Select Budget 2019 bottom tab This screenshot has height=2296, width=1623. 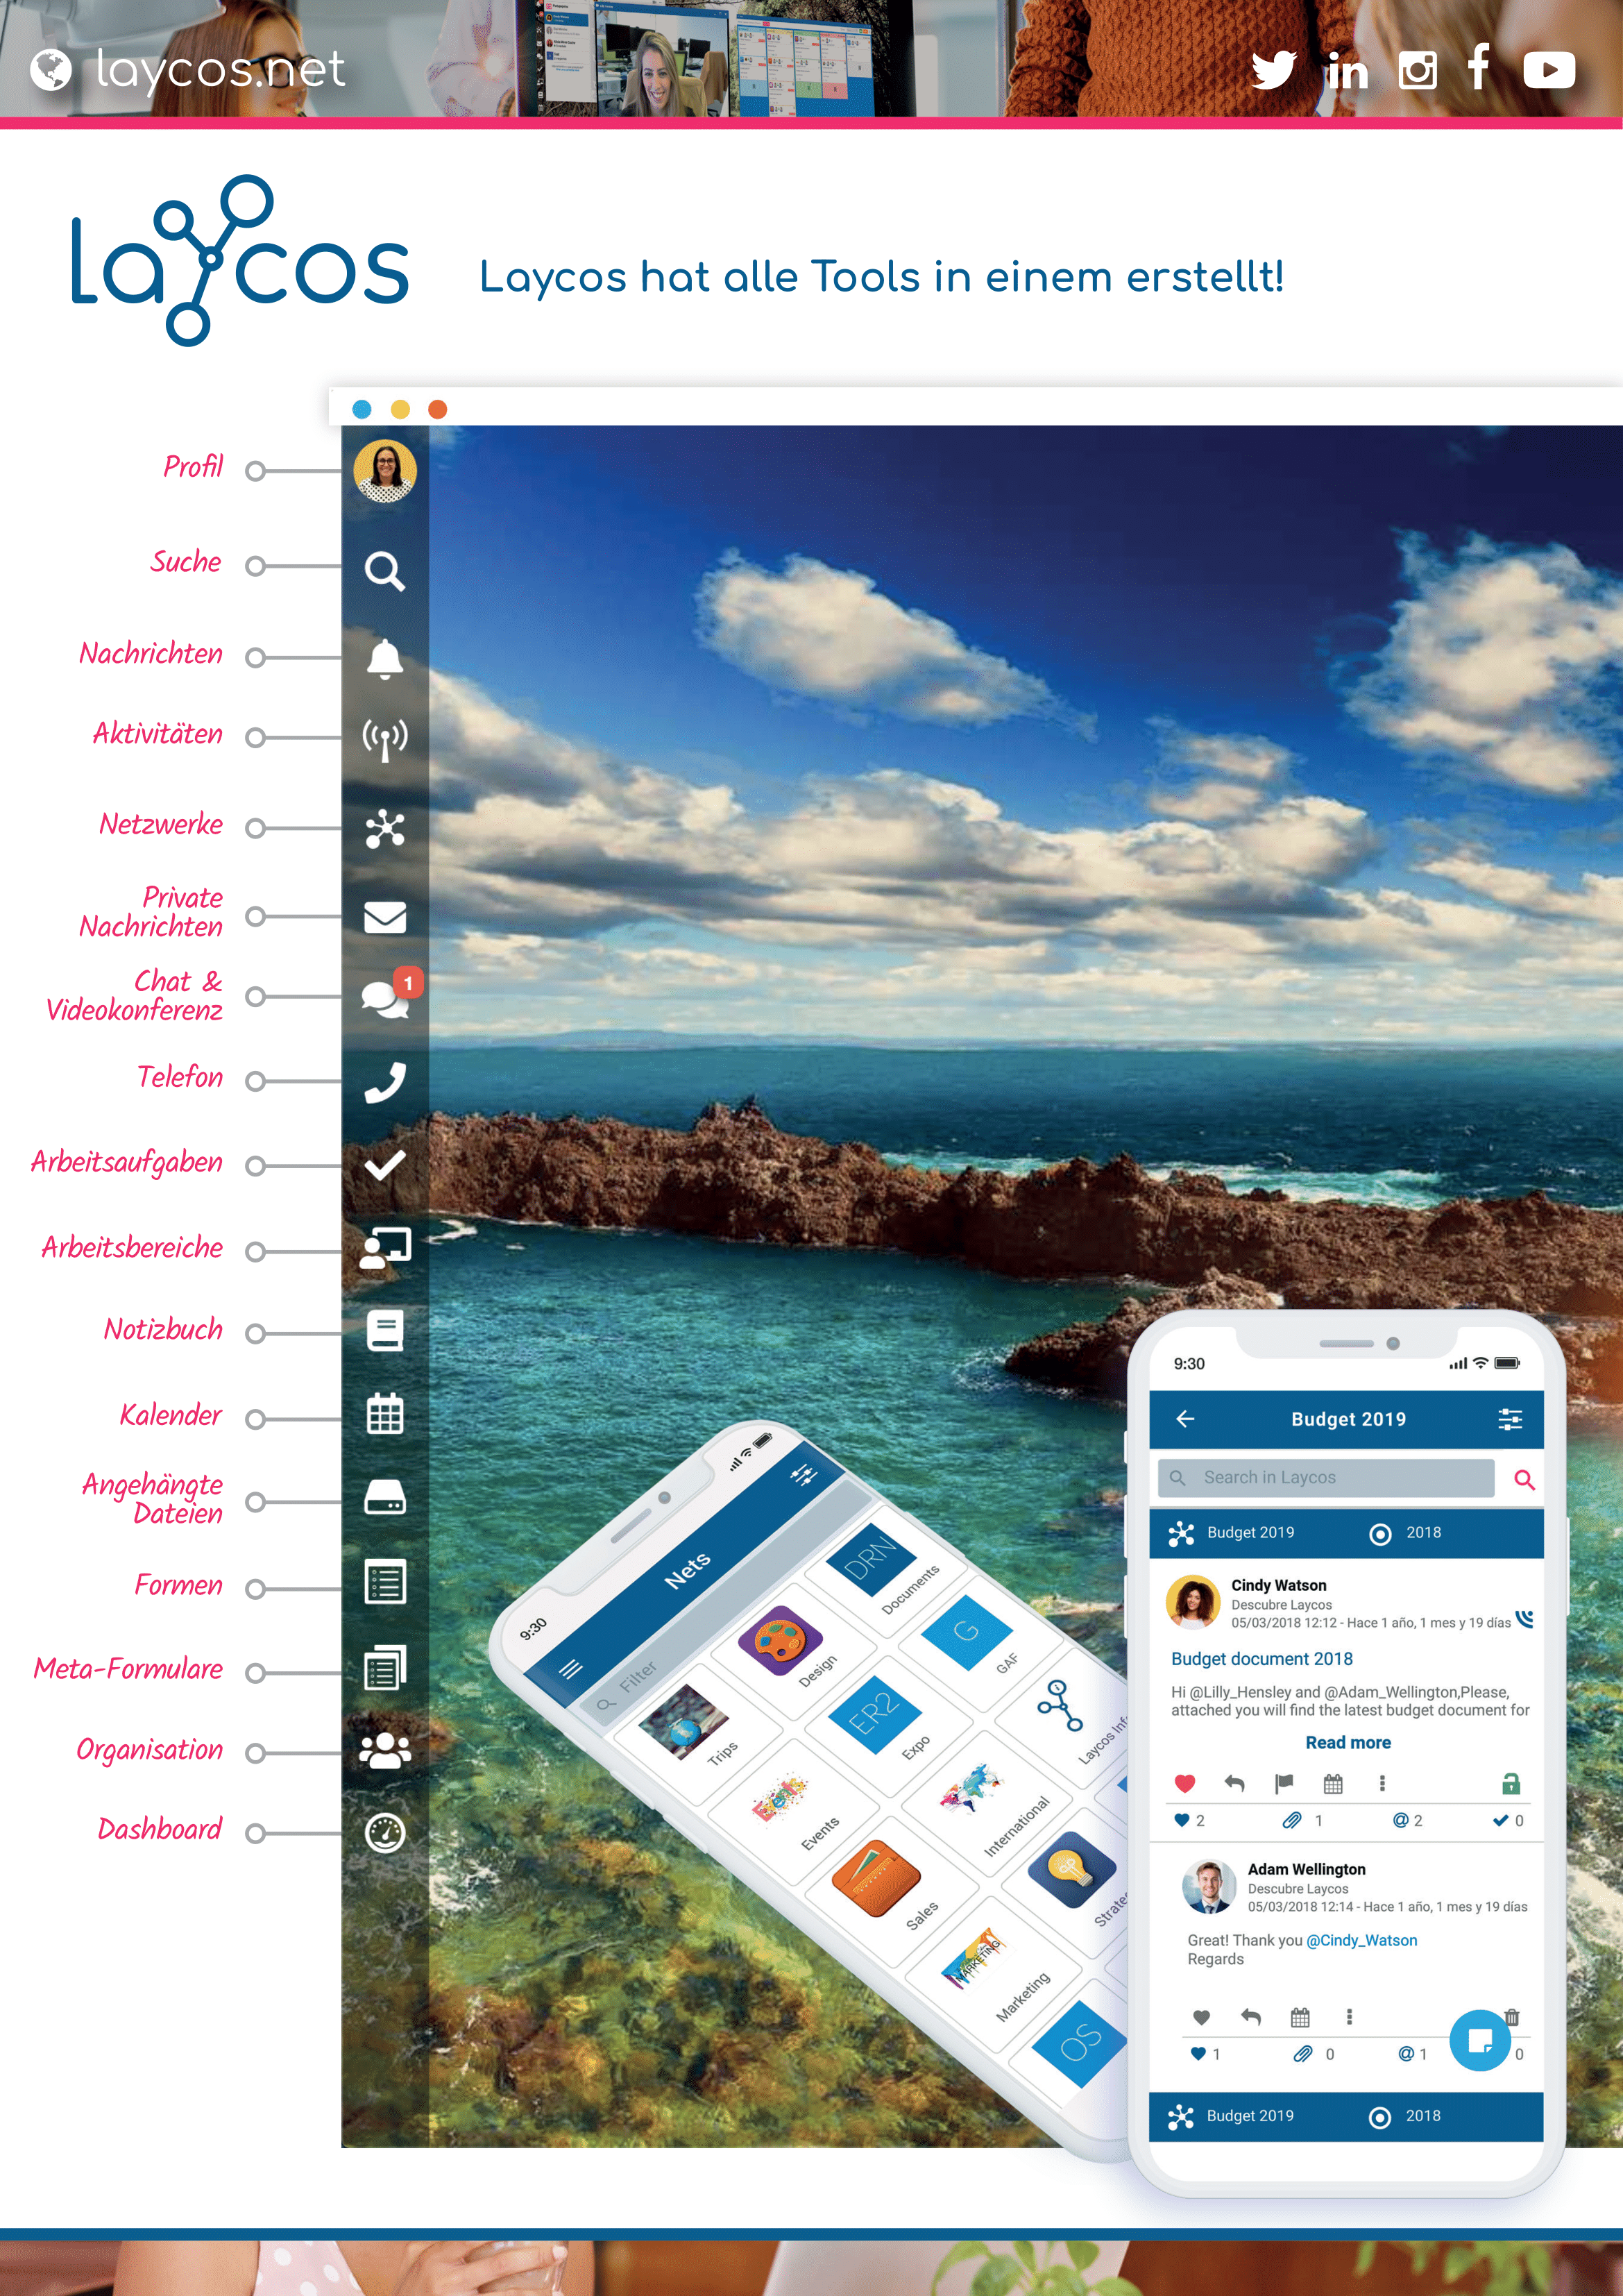(x=1231, y=2116)
